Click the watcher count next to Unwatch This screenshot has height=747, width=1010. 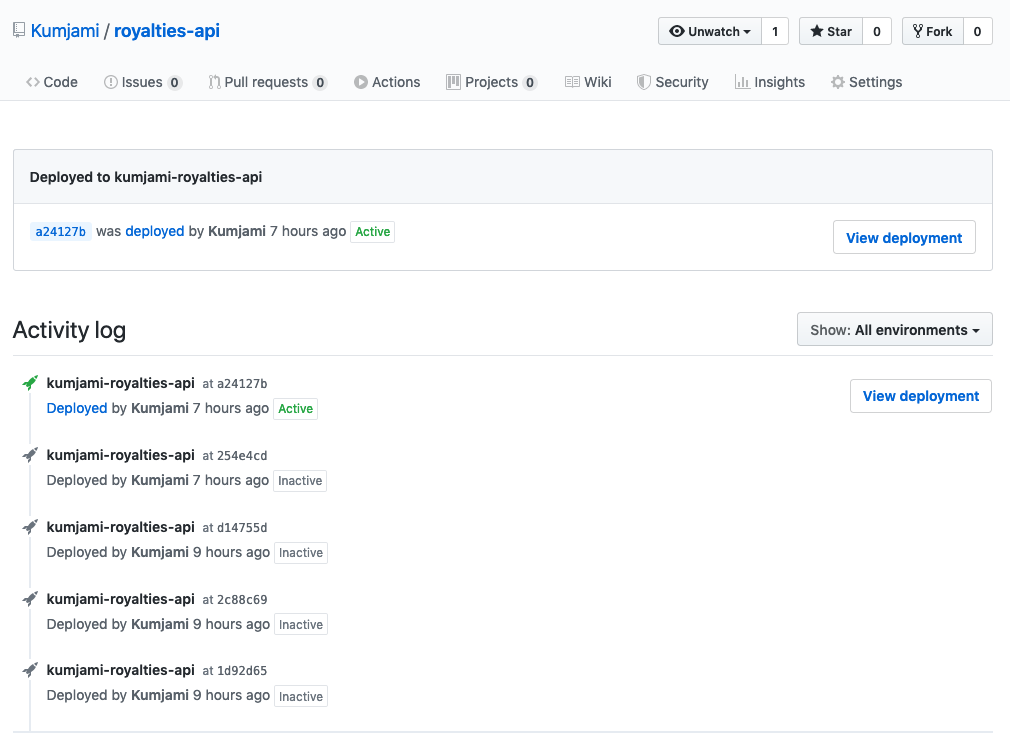click(x=774, y=31)
